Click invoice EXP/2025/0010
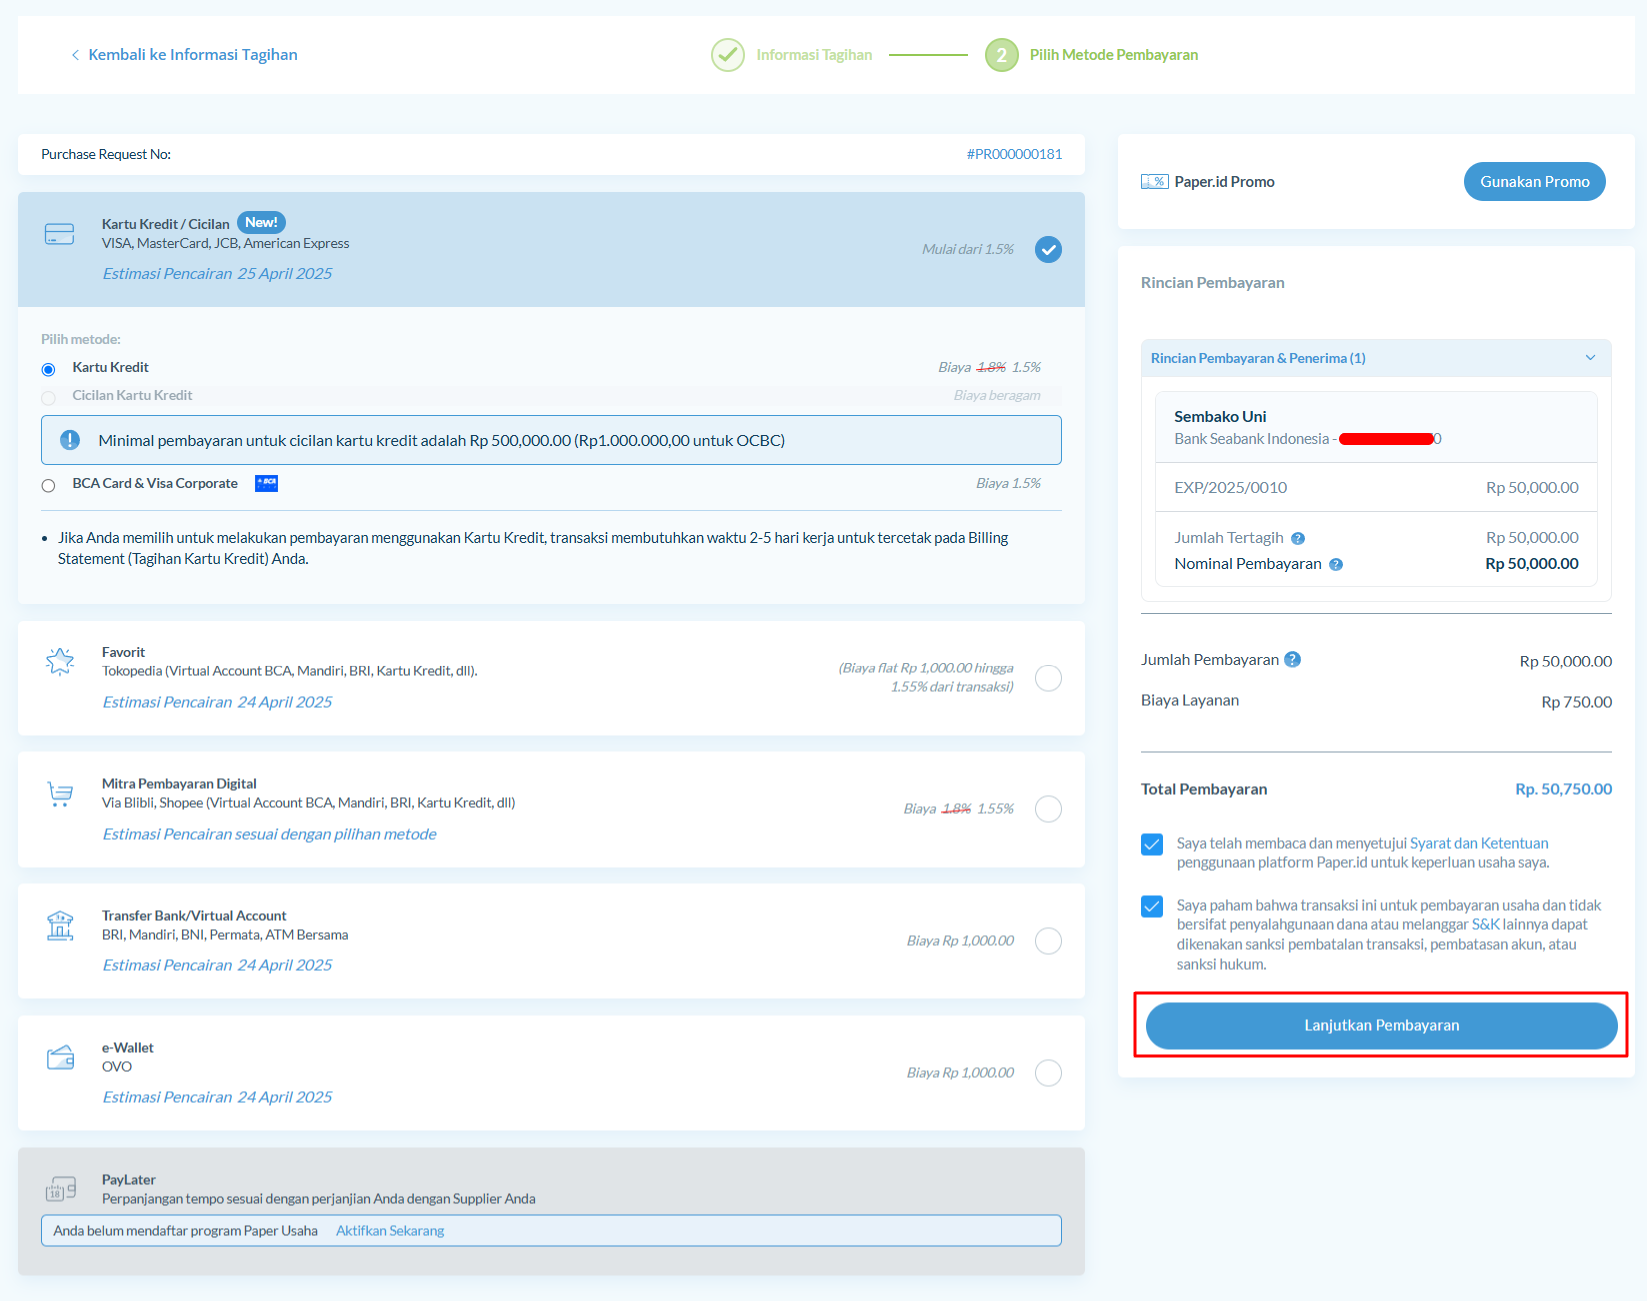1647x1301 pixels. [x=1230, y=488]
